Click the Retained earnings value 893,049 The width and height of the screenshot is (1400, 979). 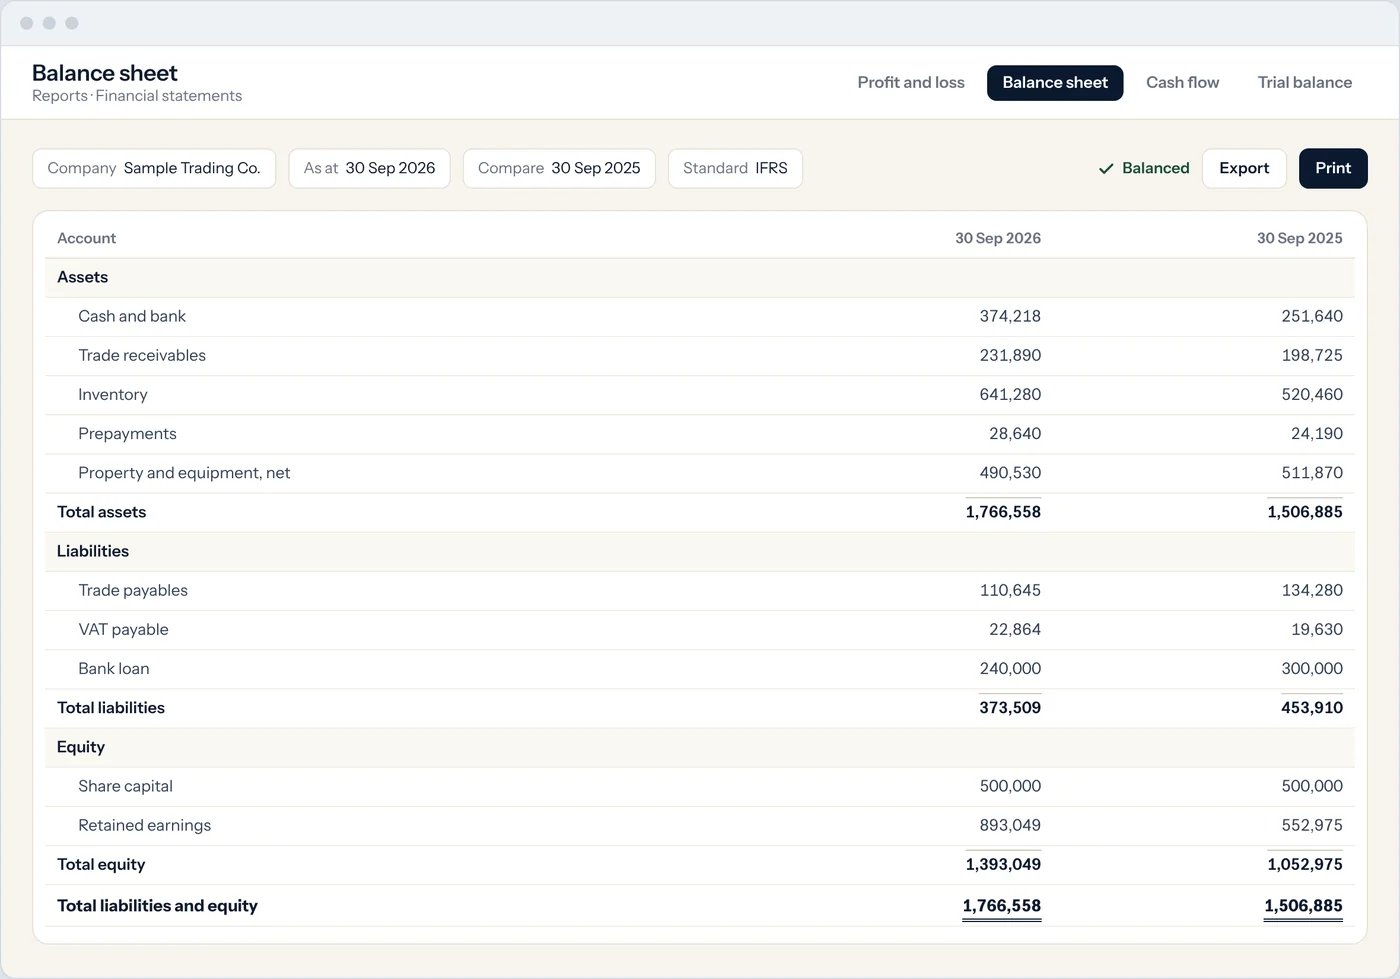(1010, 825)
